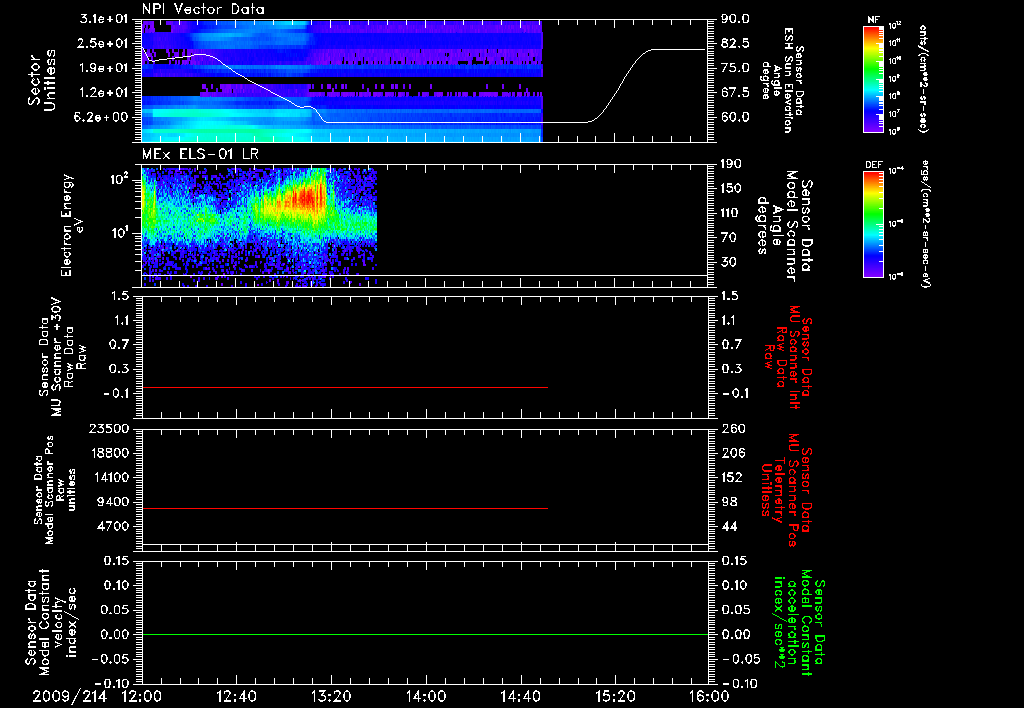The height and width of the screenshot is (708, 1024).
Task: Click the right 0.10 acceleration tick label
Action: [734, 585]
